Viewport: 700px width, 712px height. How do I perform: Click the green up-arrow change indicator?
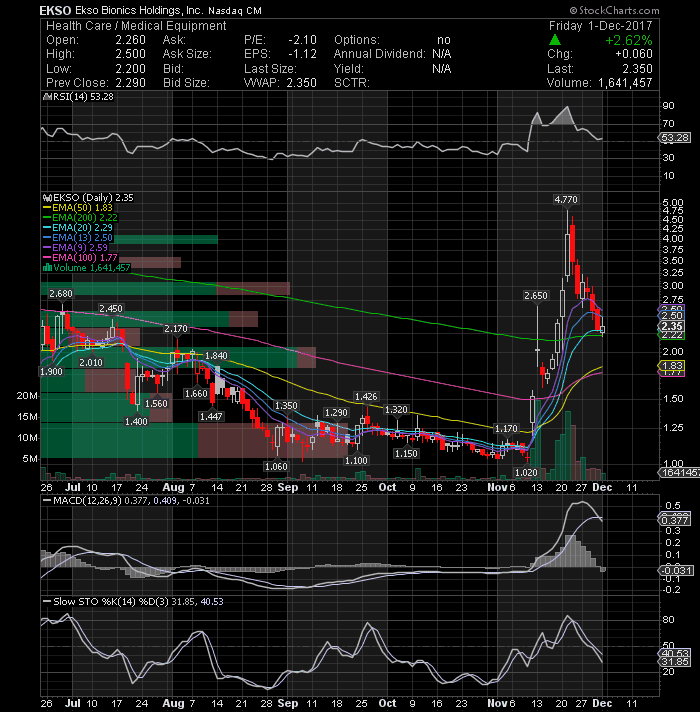555,40
